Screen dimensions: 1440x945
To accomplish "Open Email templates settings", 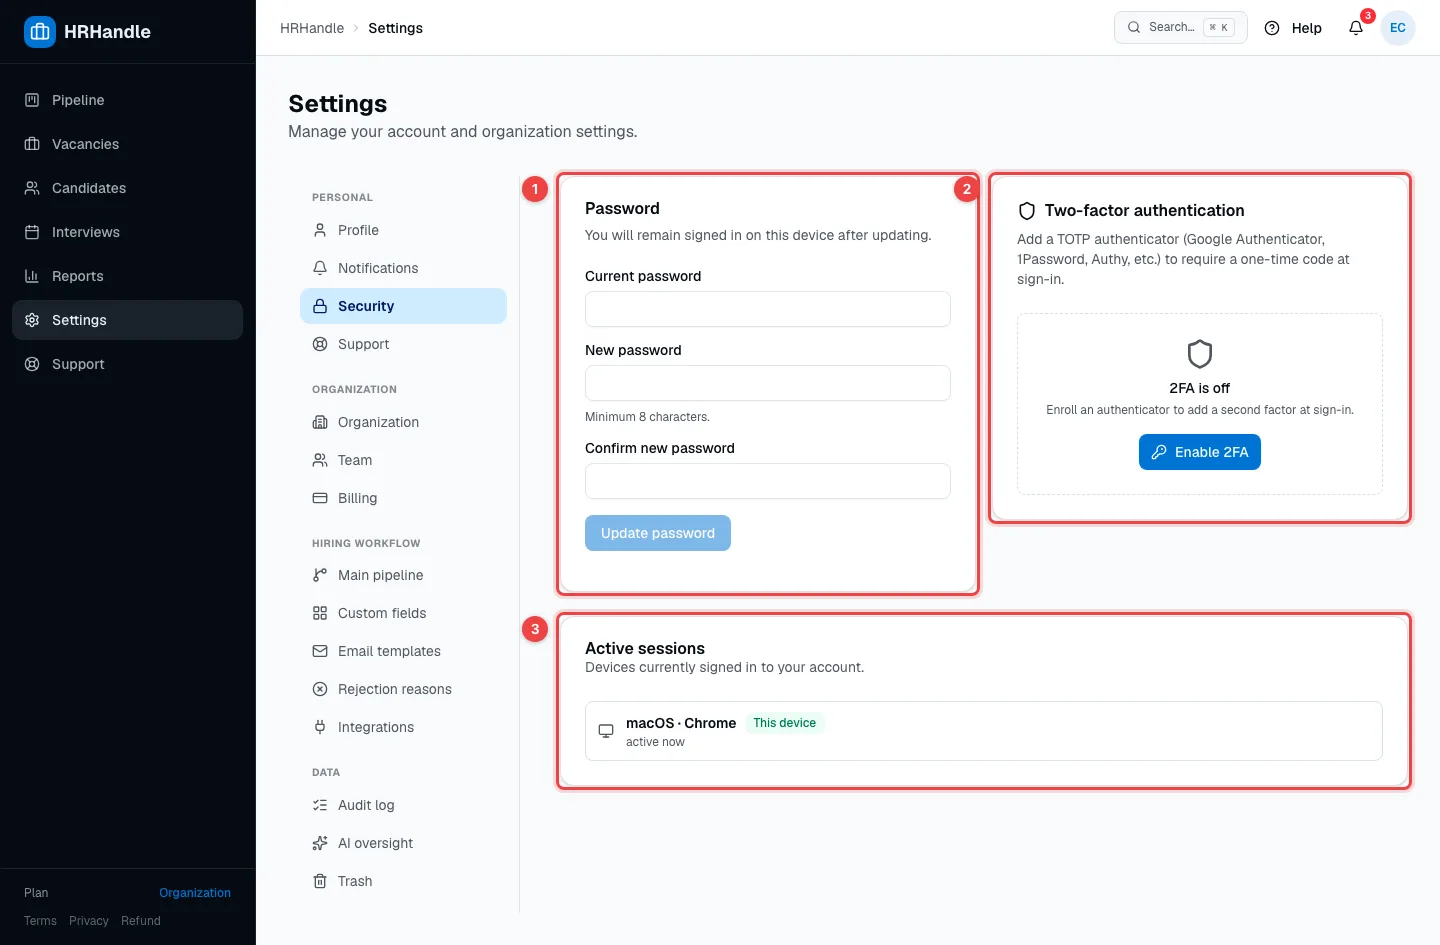I will point(403,651).
